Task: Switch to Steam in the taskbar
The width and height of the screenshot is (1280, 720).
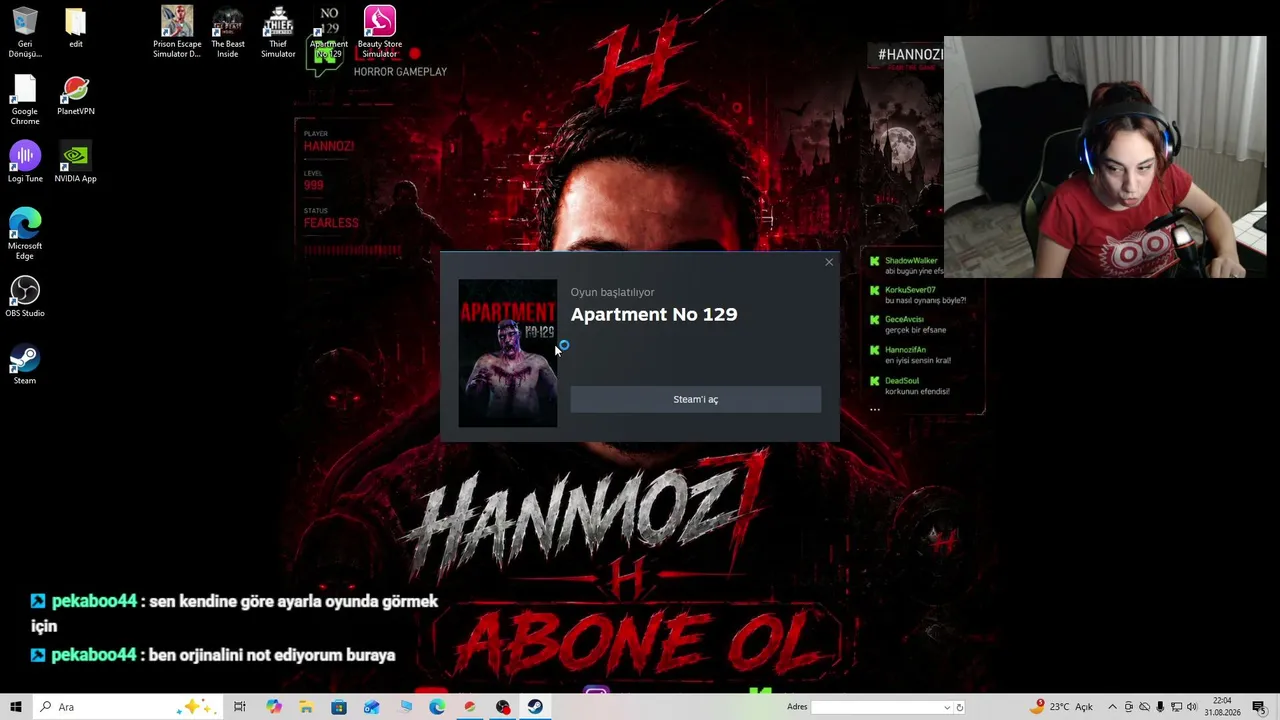Action: [536, 707]
